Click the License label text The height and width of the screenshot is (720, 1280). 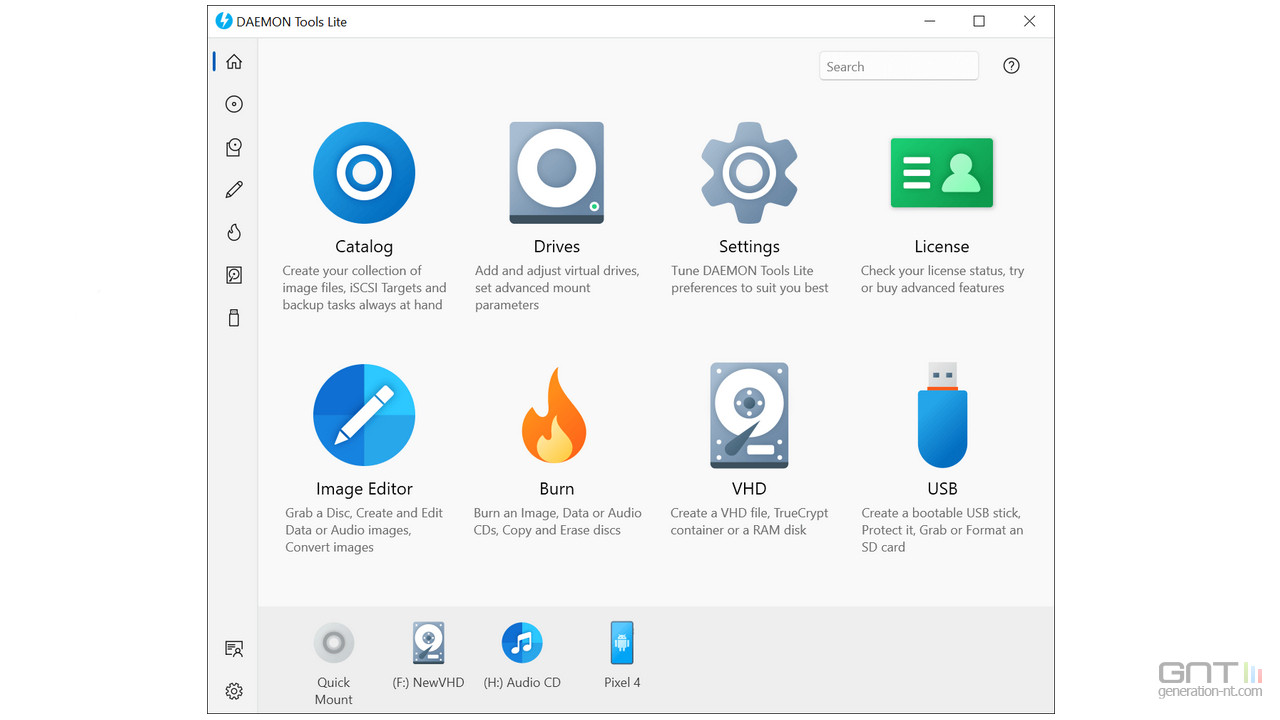click(x=942, y=246)
